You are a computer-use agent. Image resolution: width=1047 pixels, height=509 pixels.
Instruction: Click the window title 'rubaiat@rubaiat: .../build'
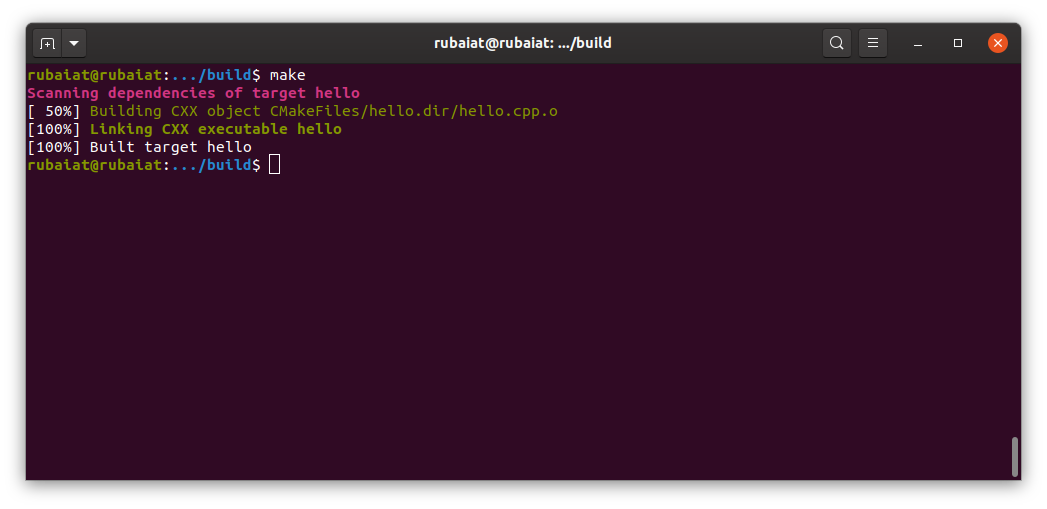click(522, 43)
